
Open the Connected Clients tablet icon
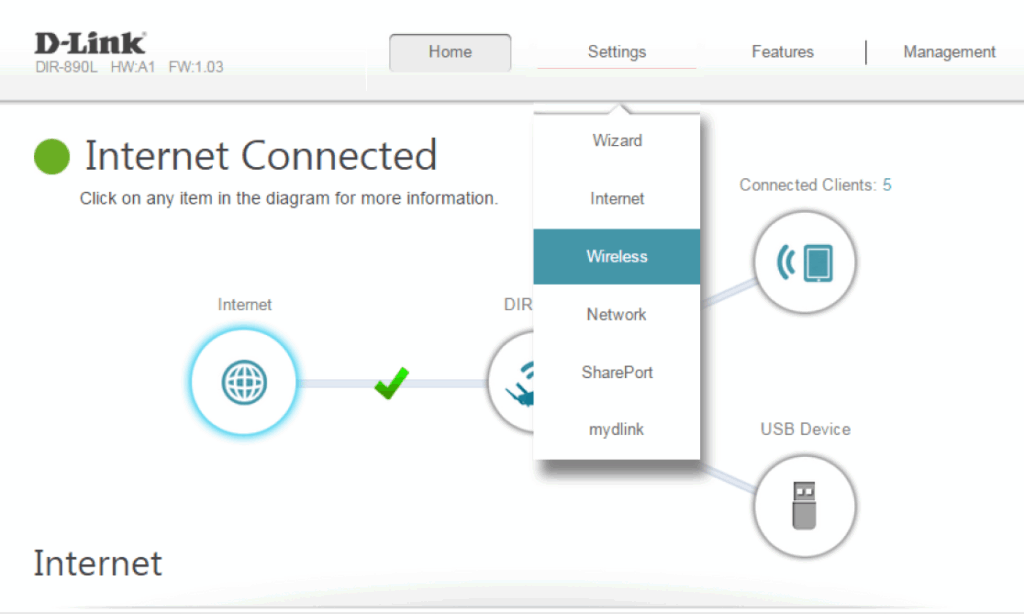pyautogui.click(x=804, y=262)
